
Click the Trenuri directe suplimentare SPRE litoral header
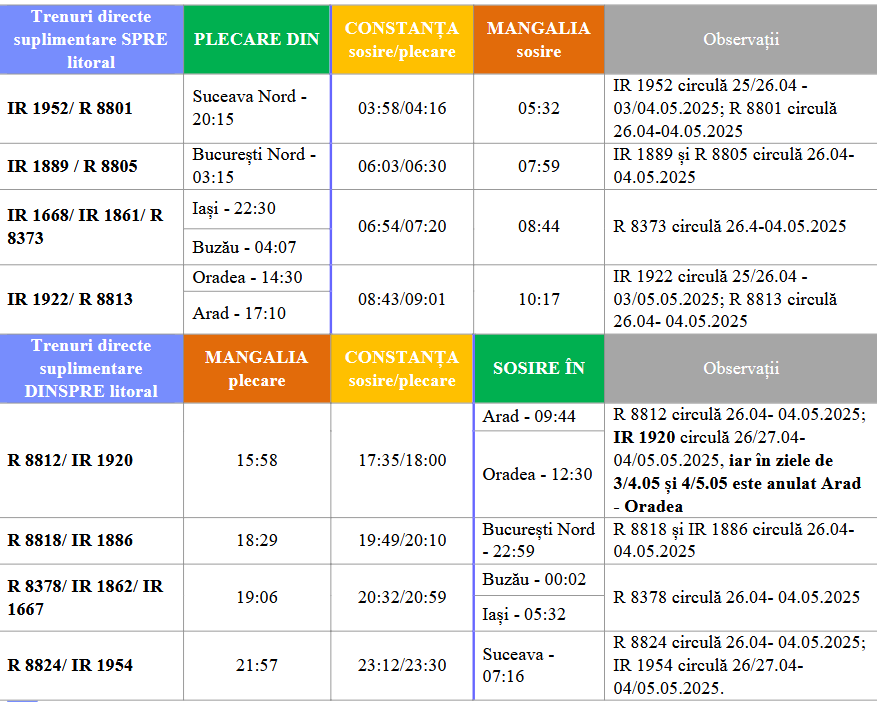(91, 39)
